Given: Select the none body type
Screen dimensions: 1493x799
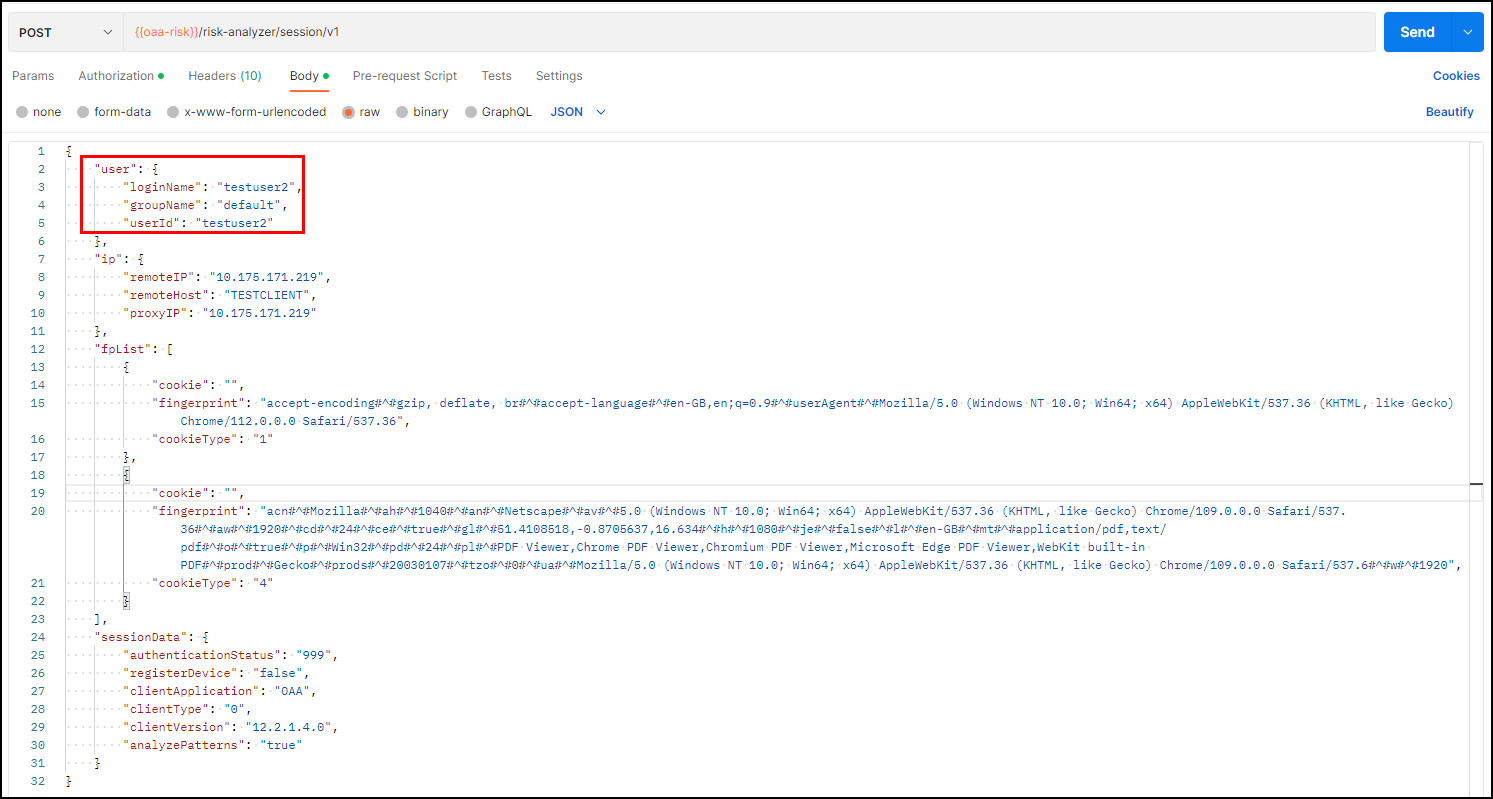Looking at the screenshot, I should (x=38, y=112).
